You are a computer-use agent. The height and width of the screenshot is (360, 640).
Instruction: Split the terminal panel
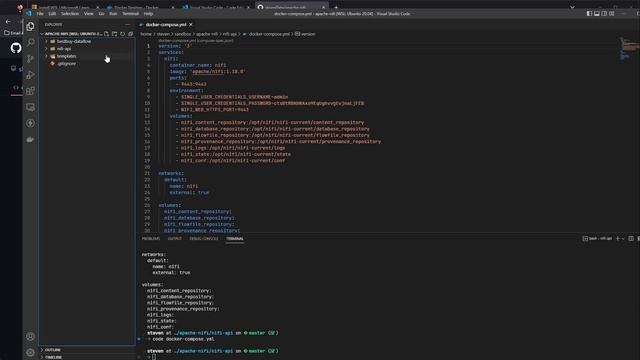631,239
